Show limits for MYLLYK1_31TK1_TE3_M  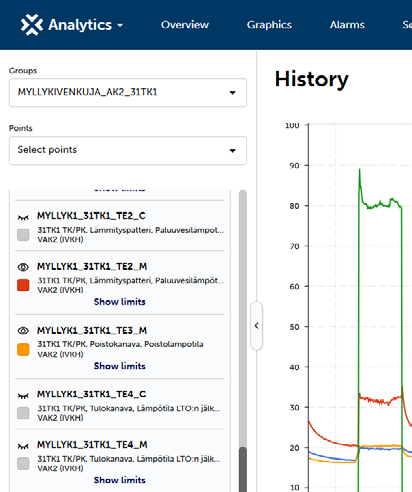tap(120, 366)
